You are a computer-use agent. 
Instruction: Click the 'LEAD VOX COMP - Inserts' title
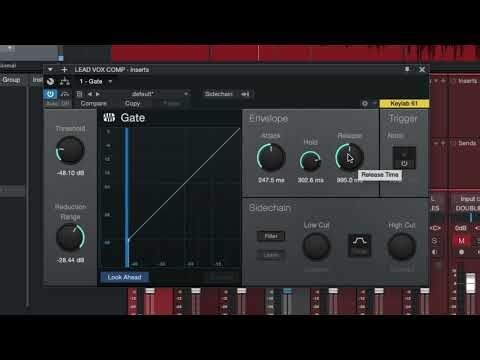tap(112, 69)
